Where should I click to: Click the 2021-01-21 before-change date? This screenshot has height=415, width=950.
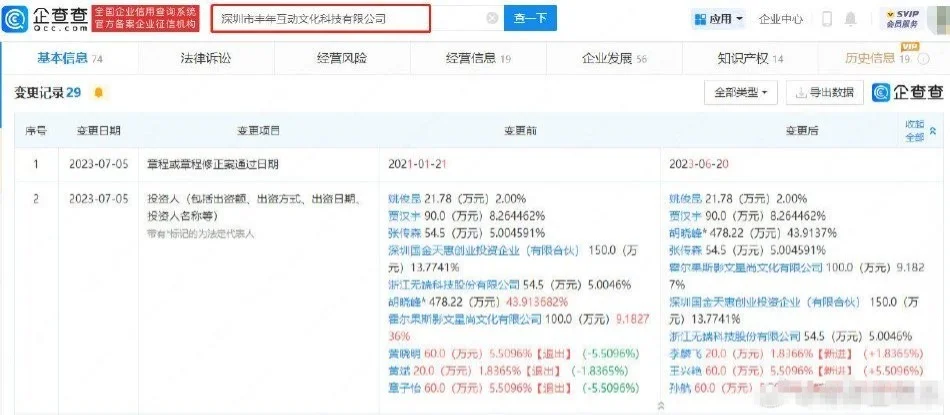coord(417,164)
